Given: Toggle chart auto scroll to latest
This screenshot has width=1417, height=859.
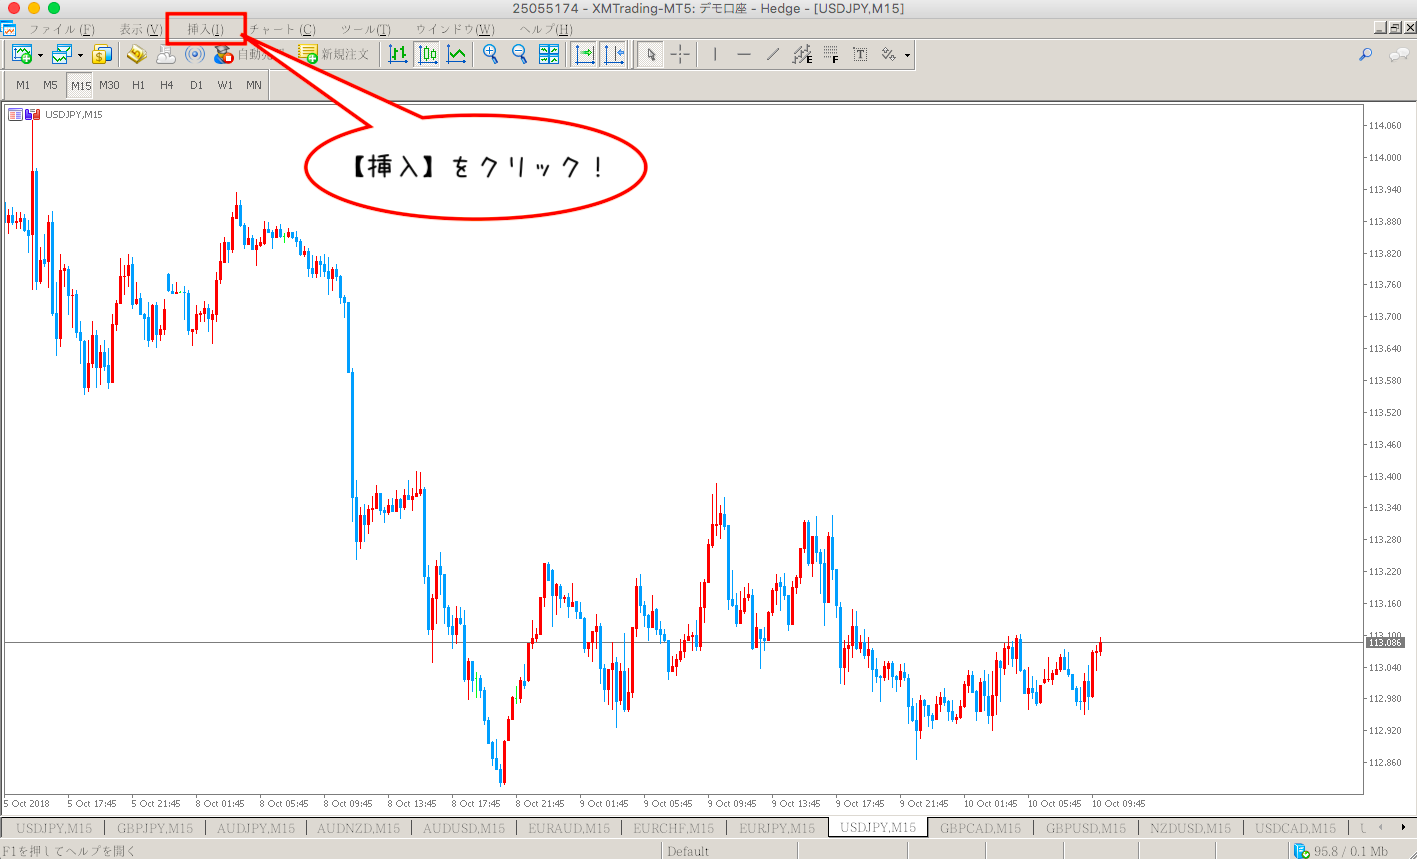Looking at the screenshot, I should pos(585,54).
